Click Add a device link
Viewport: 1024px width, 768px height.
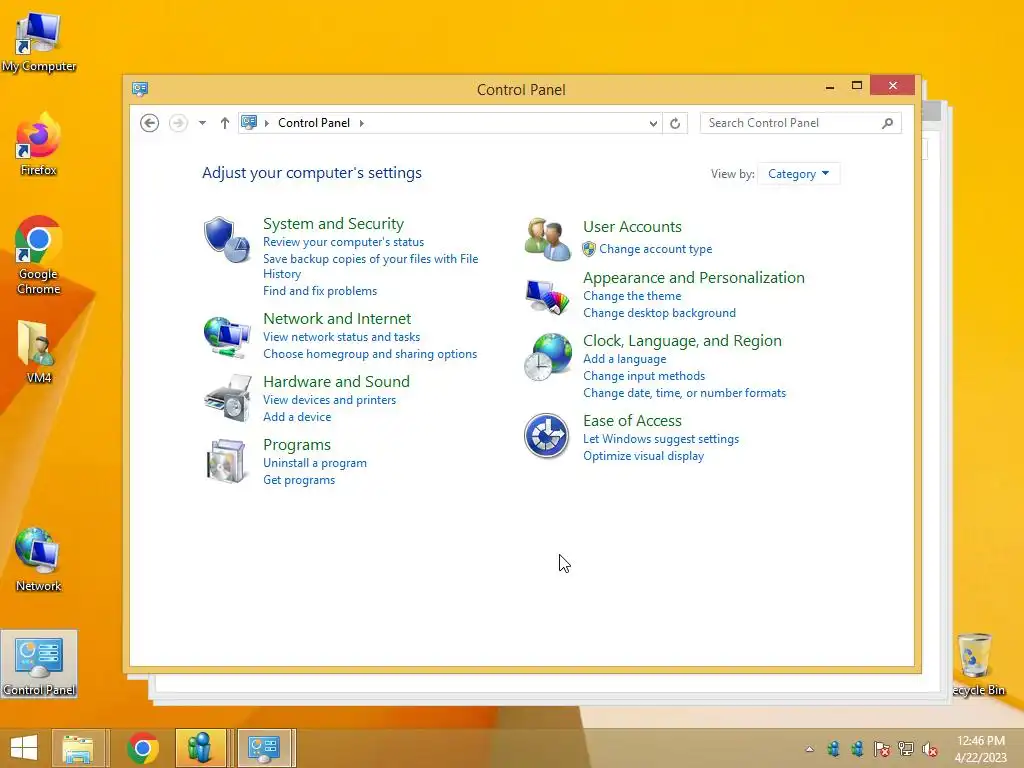[x=297, y=417]
